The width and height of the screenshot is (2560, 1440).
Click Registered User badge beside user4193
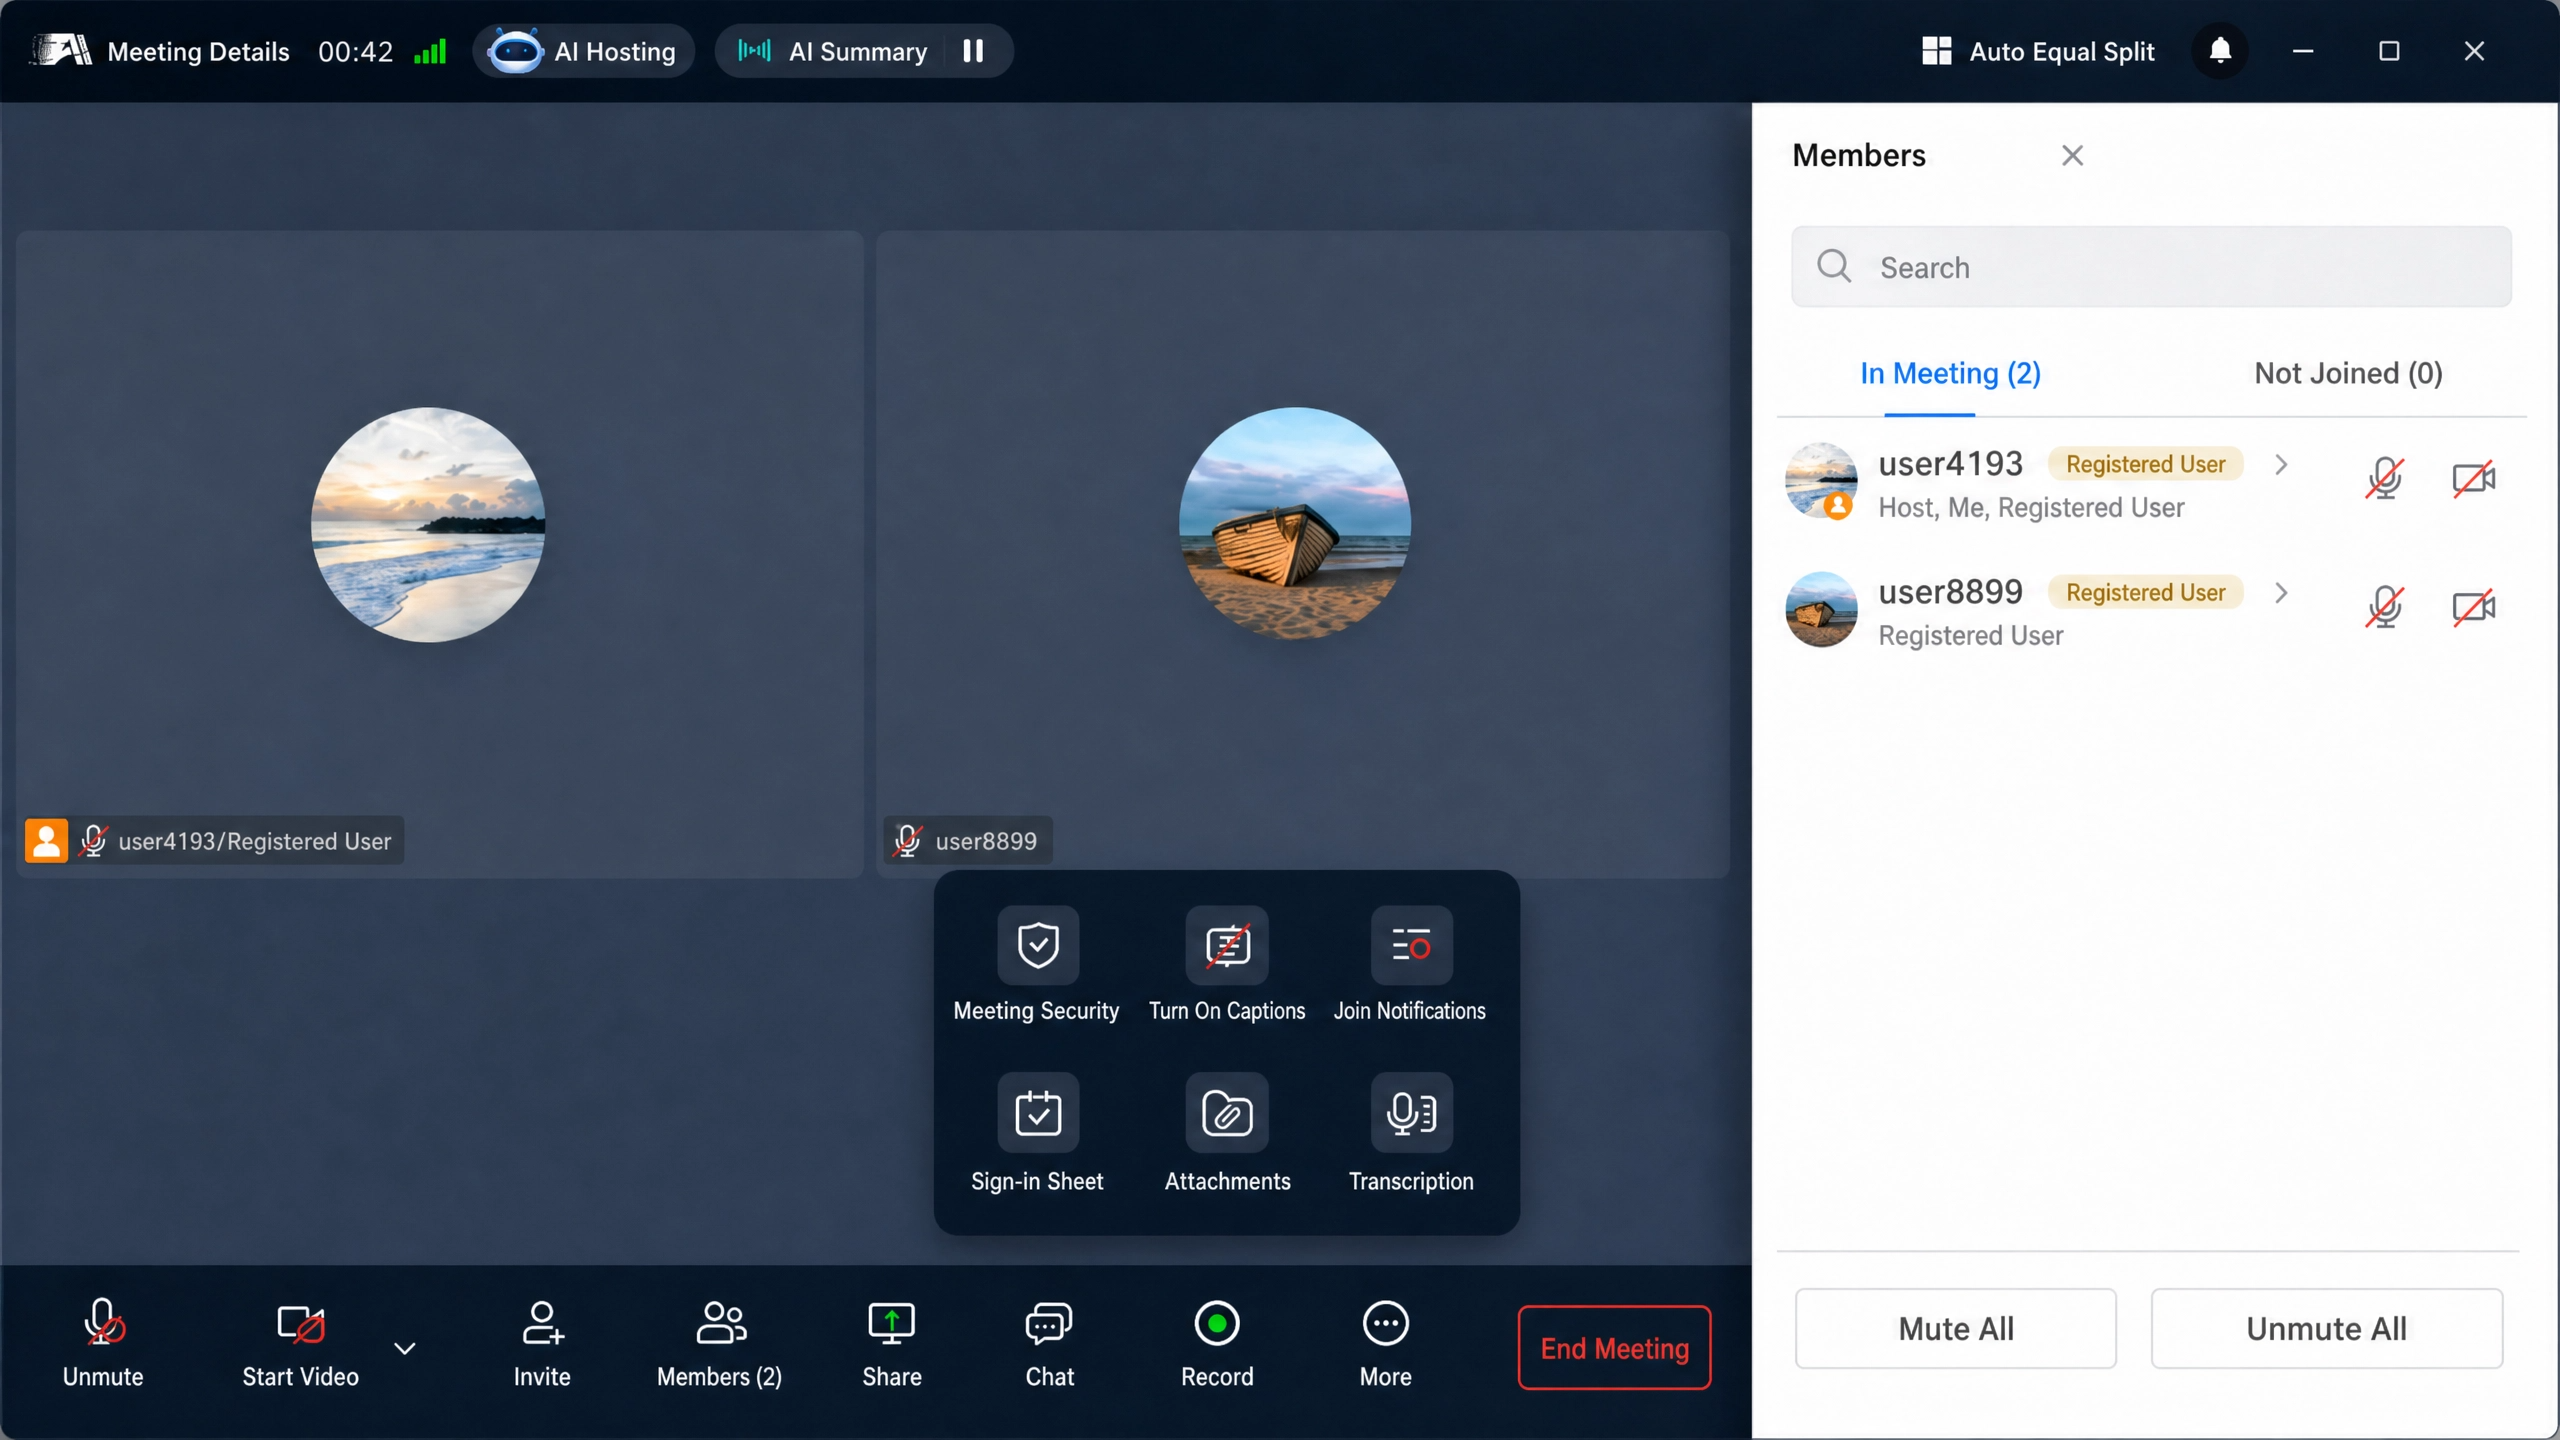pyautogui.click(x=2145, y=464)
